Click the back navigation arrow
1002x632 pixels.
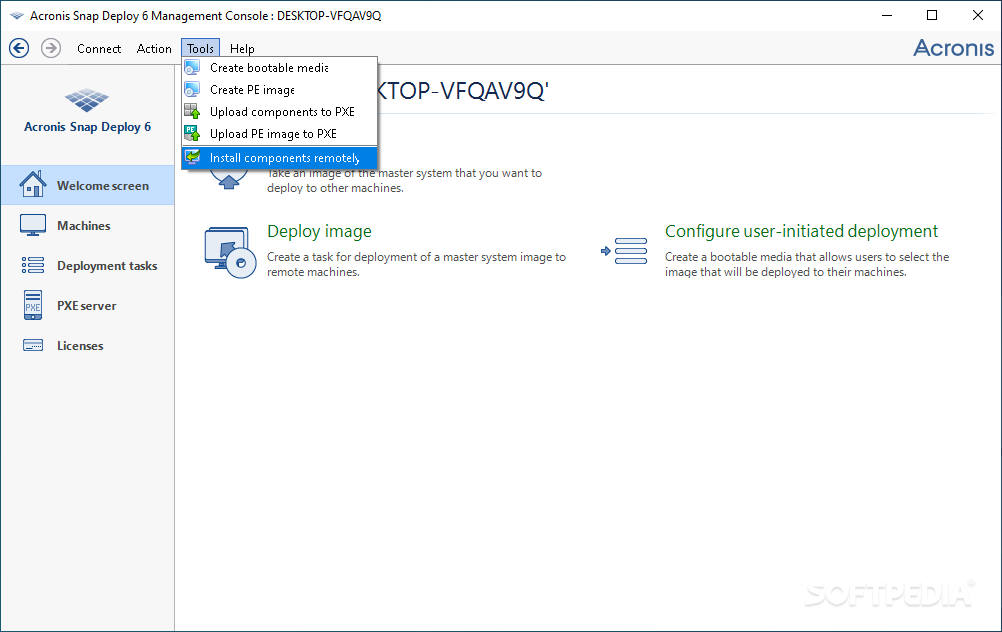[19, 48]
